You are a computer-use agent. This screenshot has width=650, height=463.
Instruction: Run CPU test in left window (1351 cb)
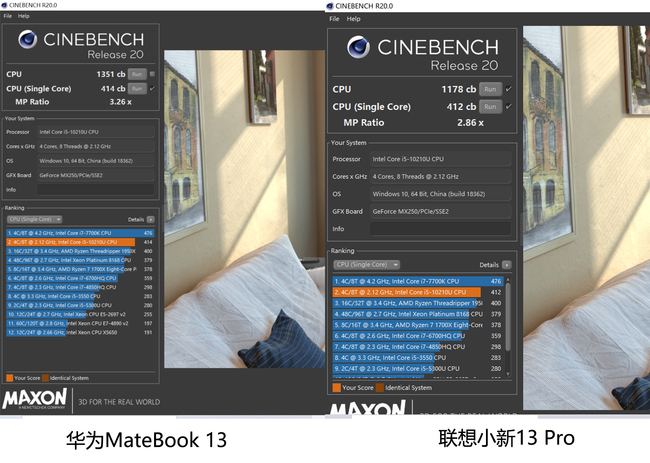point(137,74)
